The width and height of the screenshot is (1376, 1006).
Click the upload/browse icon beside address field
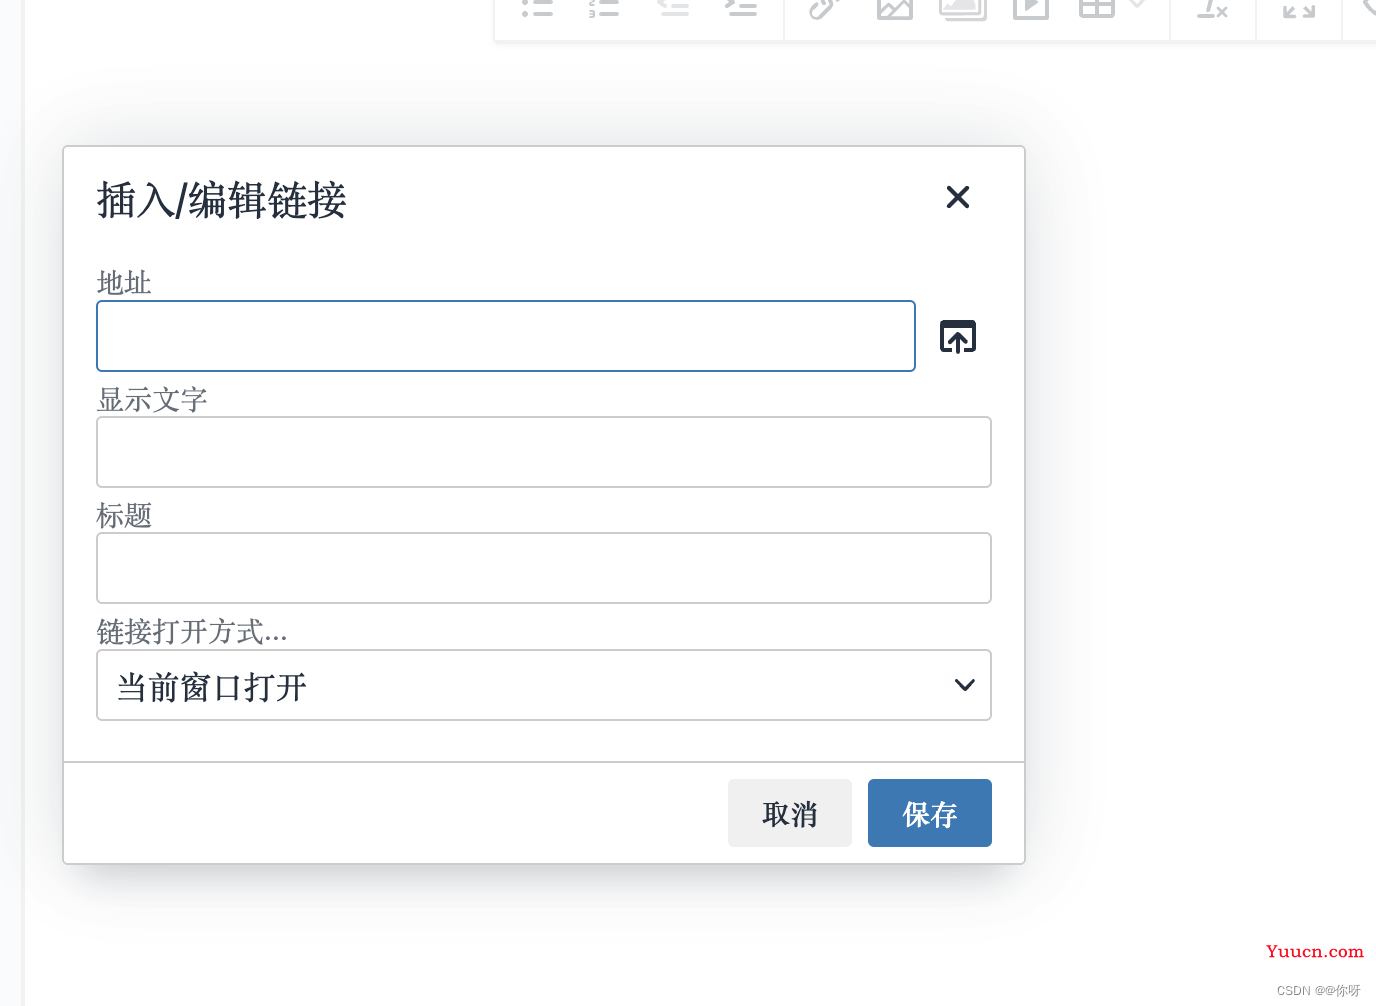[x=958, y=337]
